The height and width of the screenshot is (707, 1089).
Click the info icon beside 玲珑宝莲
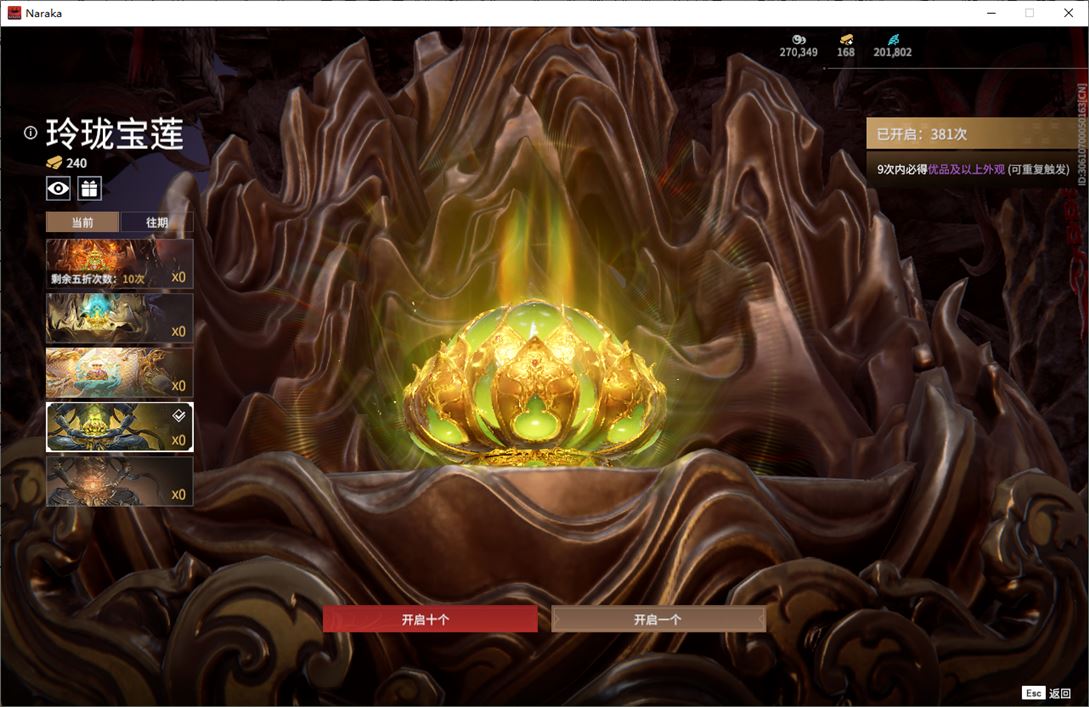[31, 133]
